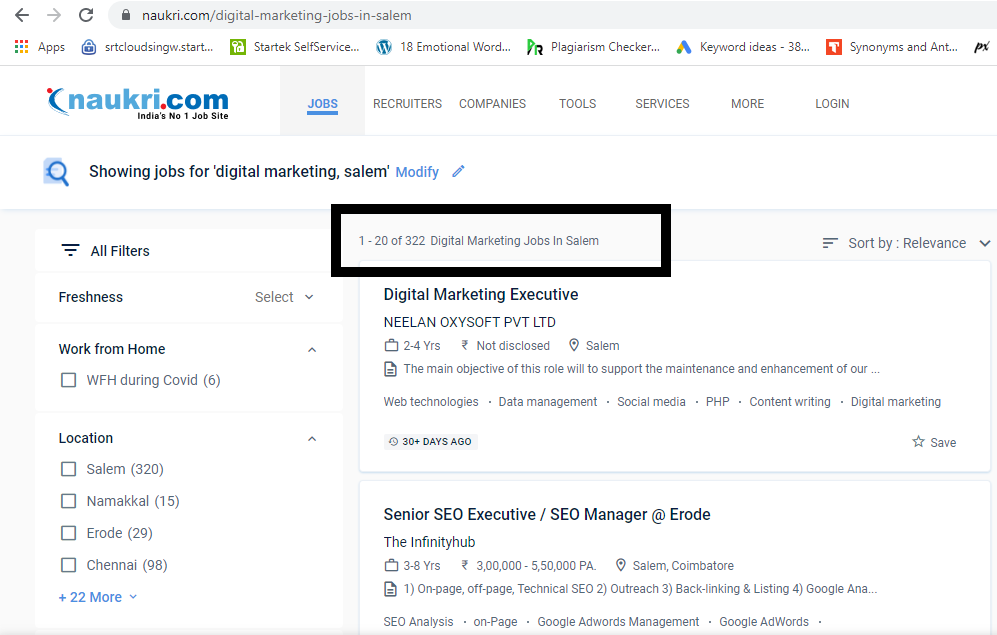This screenshot has width=997, height=635.
Task: Check the Salem (320) location filter
Action: [68, 469]
